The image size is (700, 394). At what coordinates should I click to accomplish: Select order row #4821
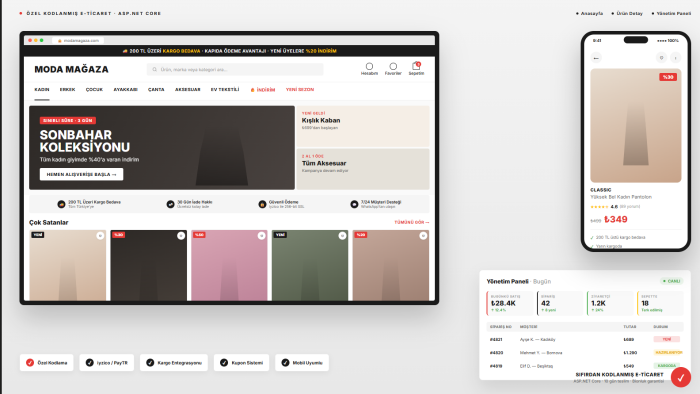click(585, 340)
